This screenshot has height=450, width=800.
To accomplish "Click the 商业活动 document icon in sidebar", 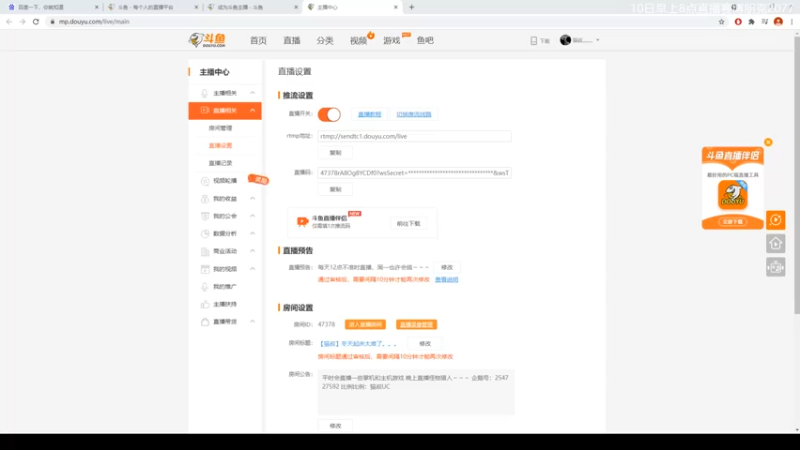I will click(205, 251).
